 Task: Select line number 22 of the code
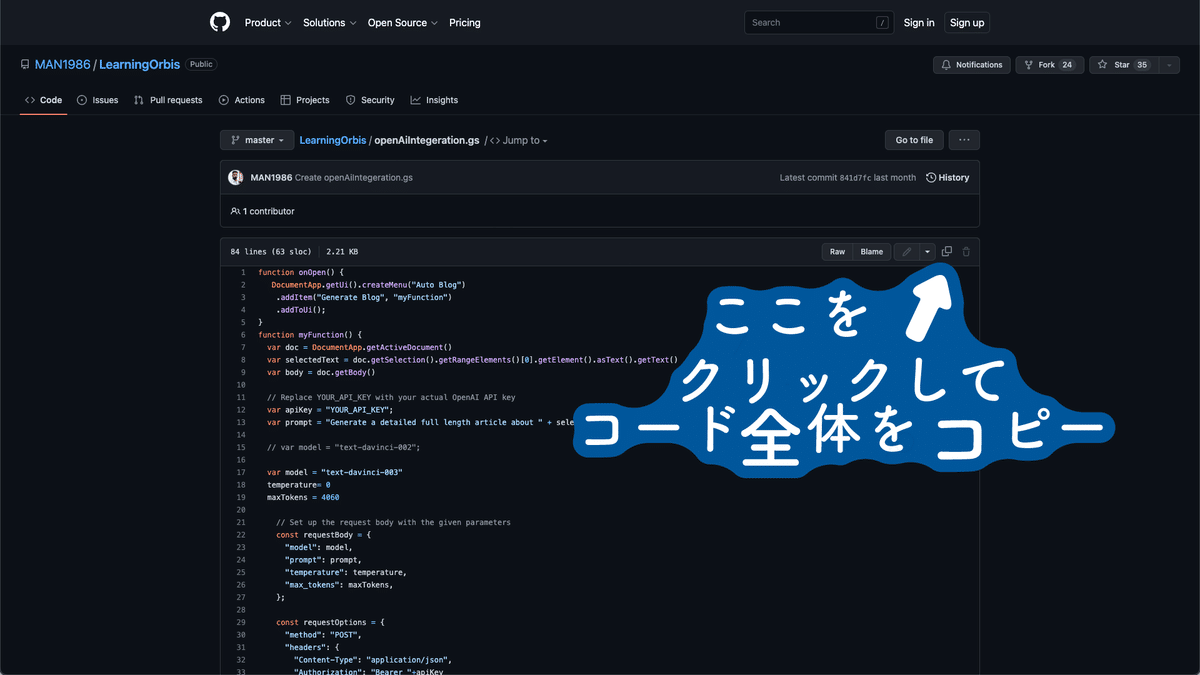pyautogui.click(x=240, y=535)
